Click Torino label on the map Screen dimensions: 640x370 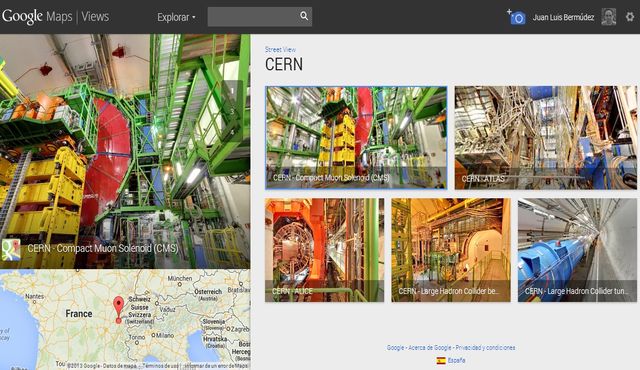click(x=137, y=337)
